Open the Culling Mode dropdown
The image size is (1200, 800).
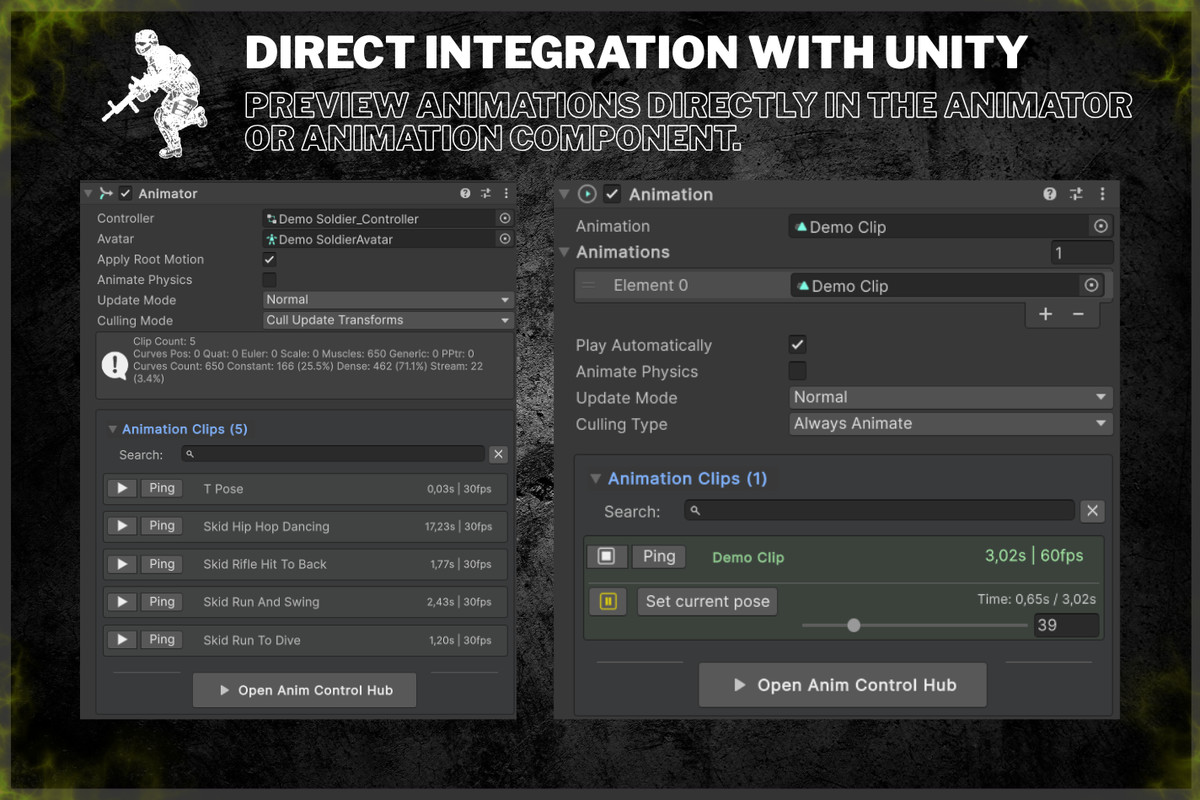[388, 320]
